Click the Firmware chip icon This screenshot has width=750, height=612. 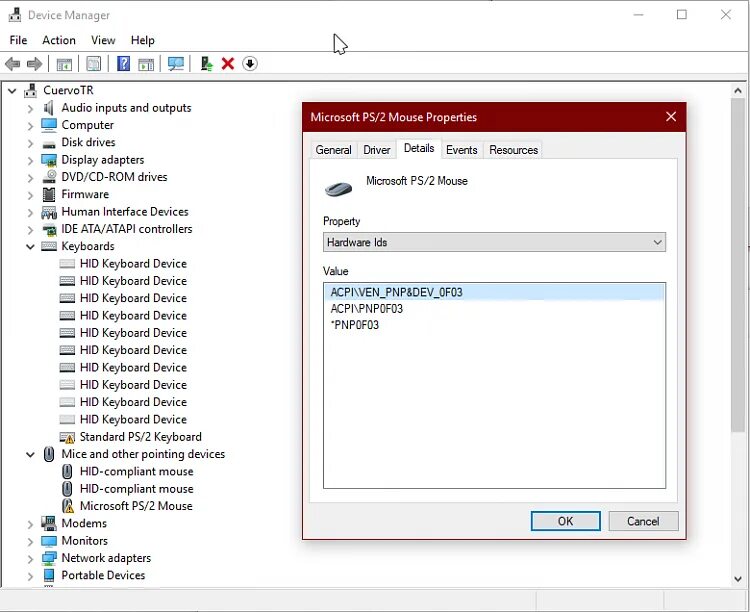click(x=49, y=194)
